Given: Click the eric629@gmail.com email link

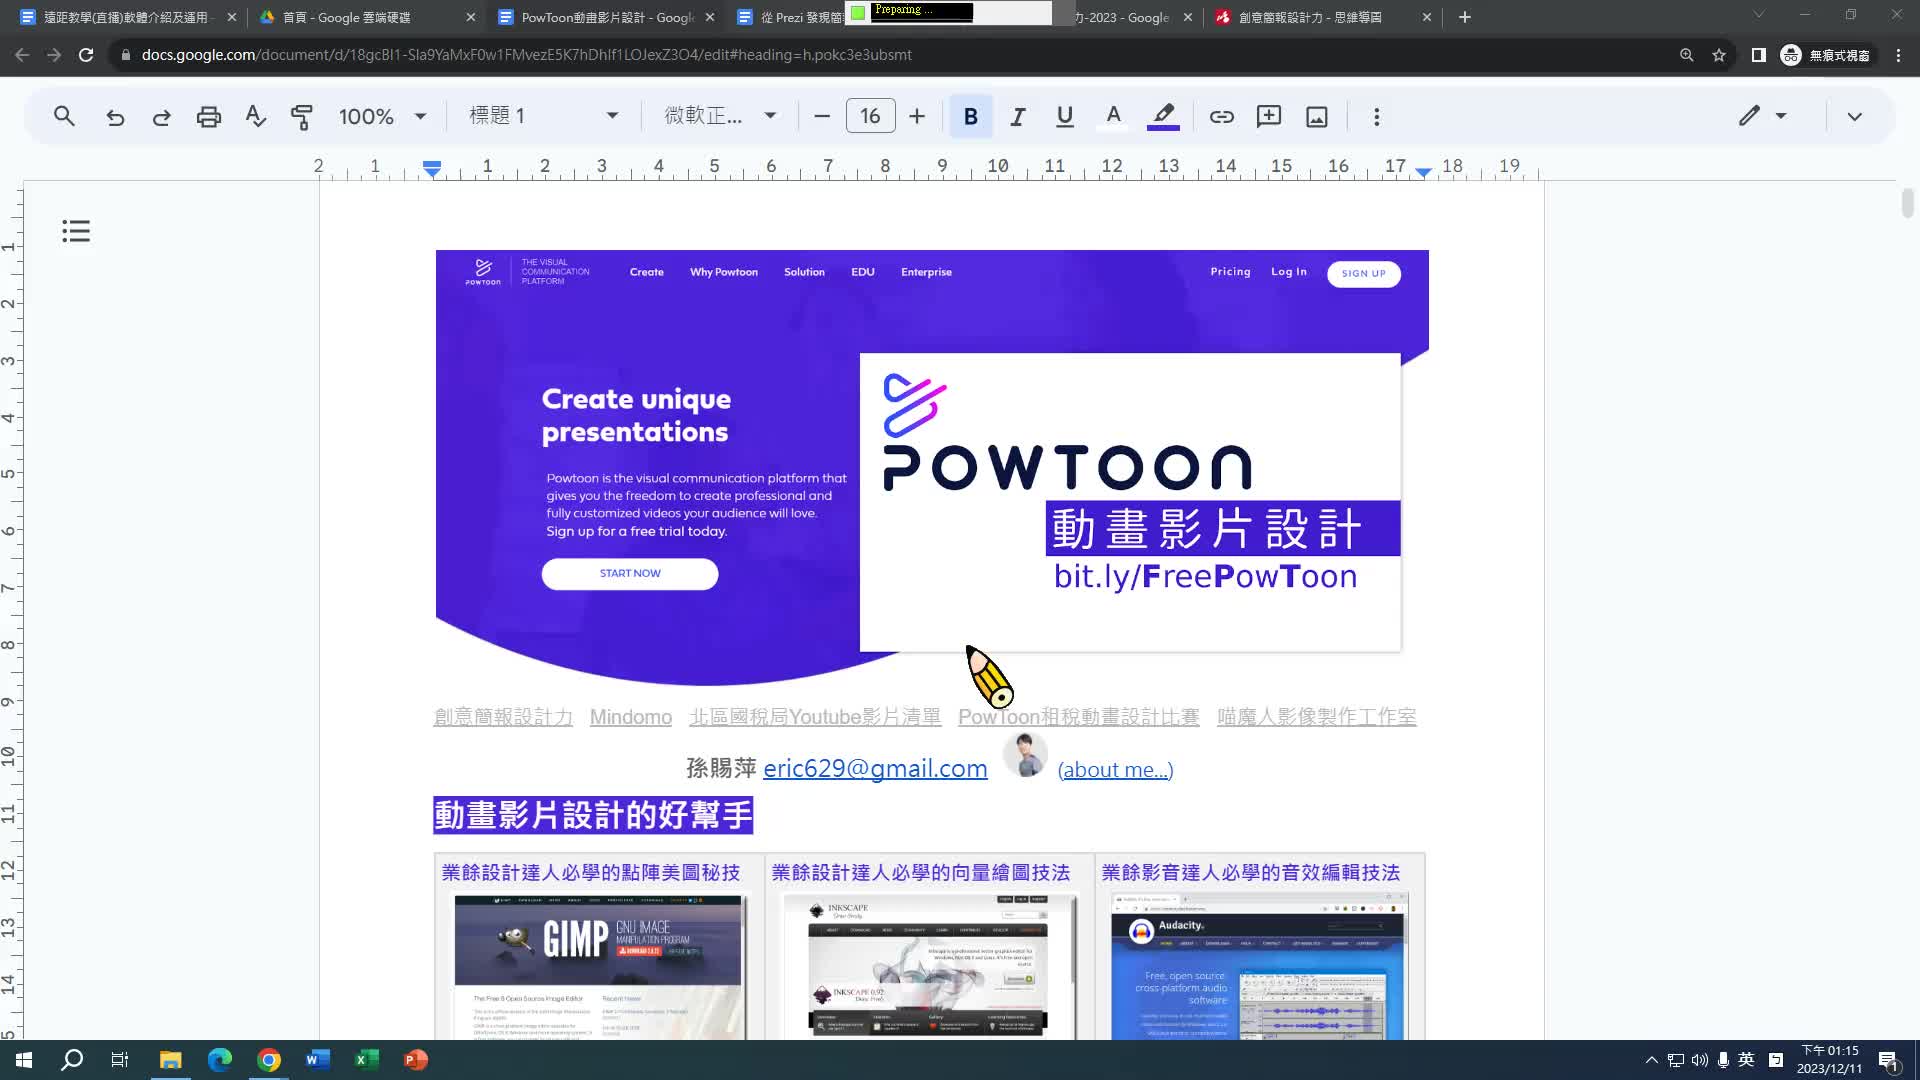Looking at the screenshot, I should click(x=875, y=768).
